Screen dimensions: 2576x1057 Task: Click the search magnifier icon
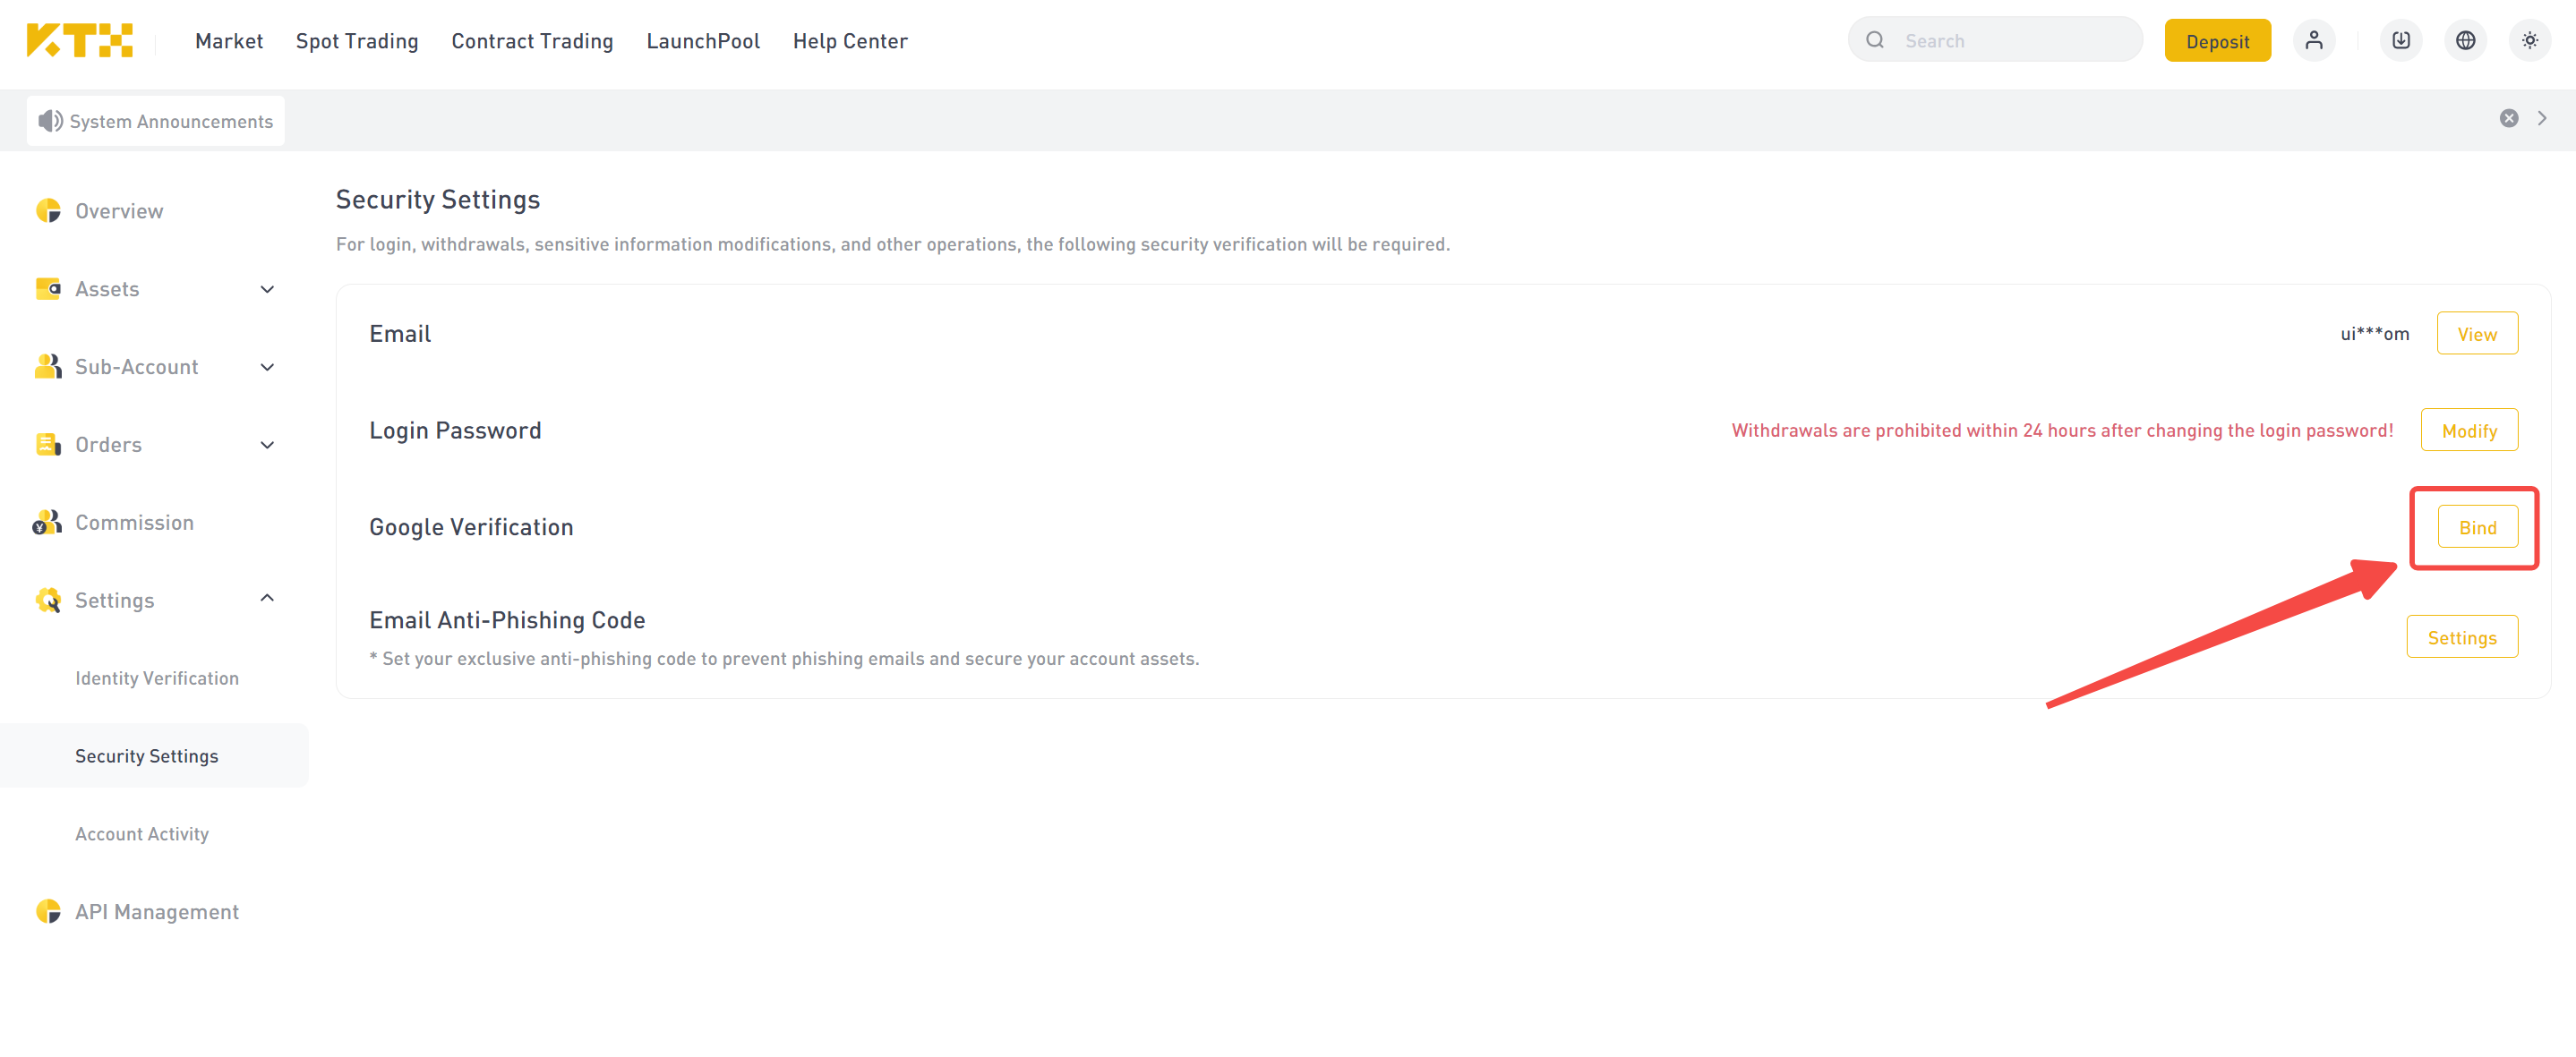click(1875, 40)
